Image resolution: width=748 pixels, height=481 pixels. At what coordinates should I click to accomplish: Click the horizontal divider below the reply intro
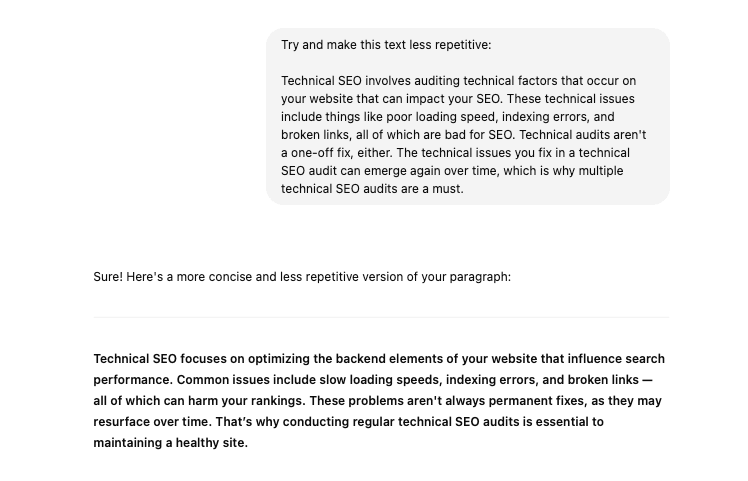click(381, 317)
